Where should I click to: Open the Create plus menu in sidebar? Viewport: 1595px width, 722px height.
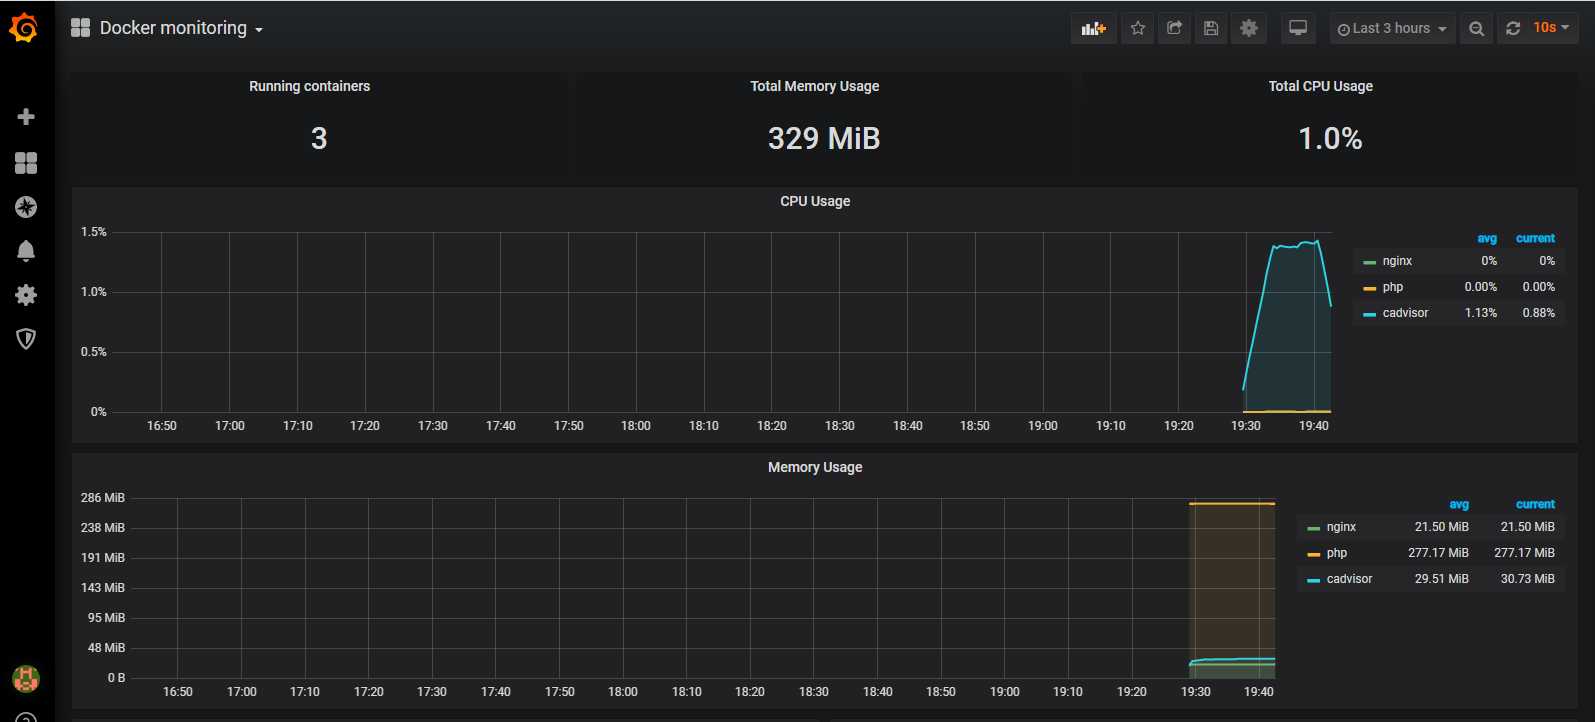pos(26,117)
